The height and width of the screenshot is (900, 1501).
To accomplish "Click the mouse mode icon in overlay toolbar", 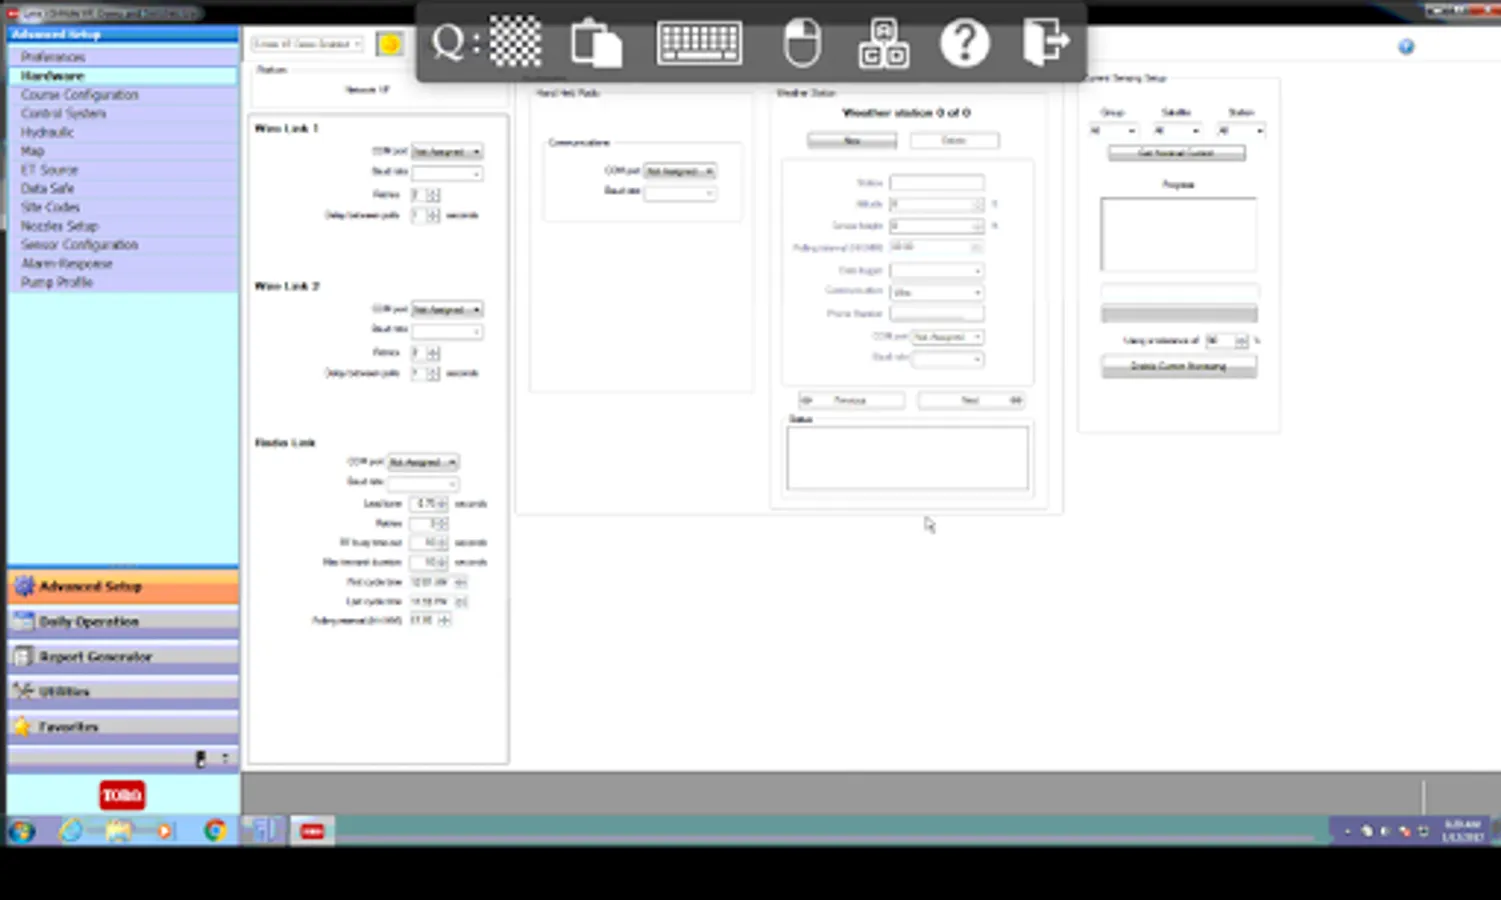I will click(x=802, y=43).
